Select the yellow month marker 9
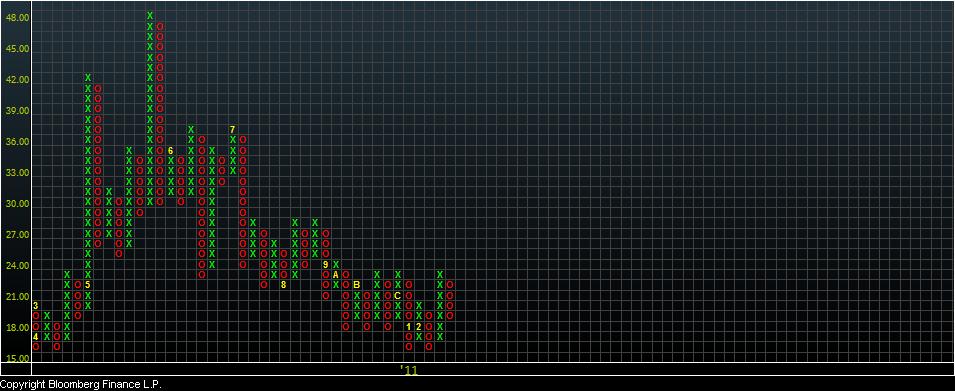Viewport: 955px width, 391px height. (325, 264)
